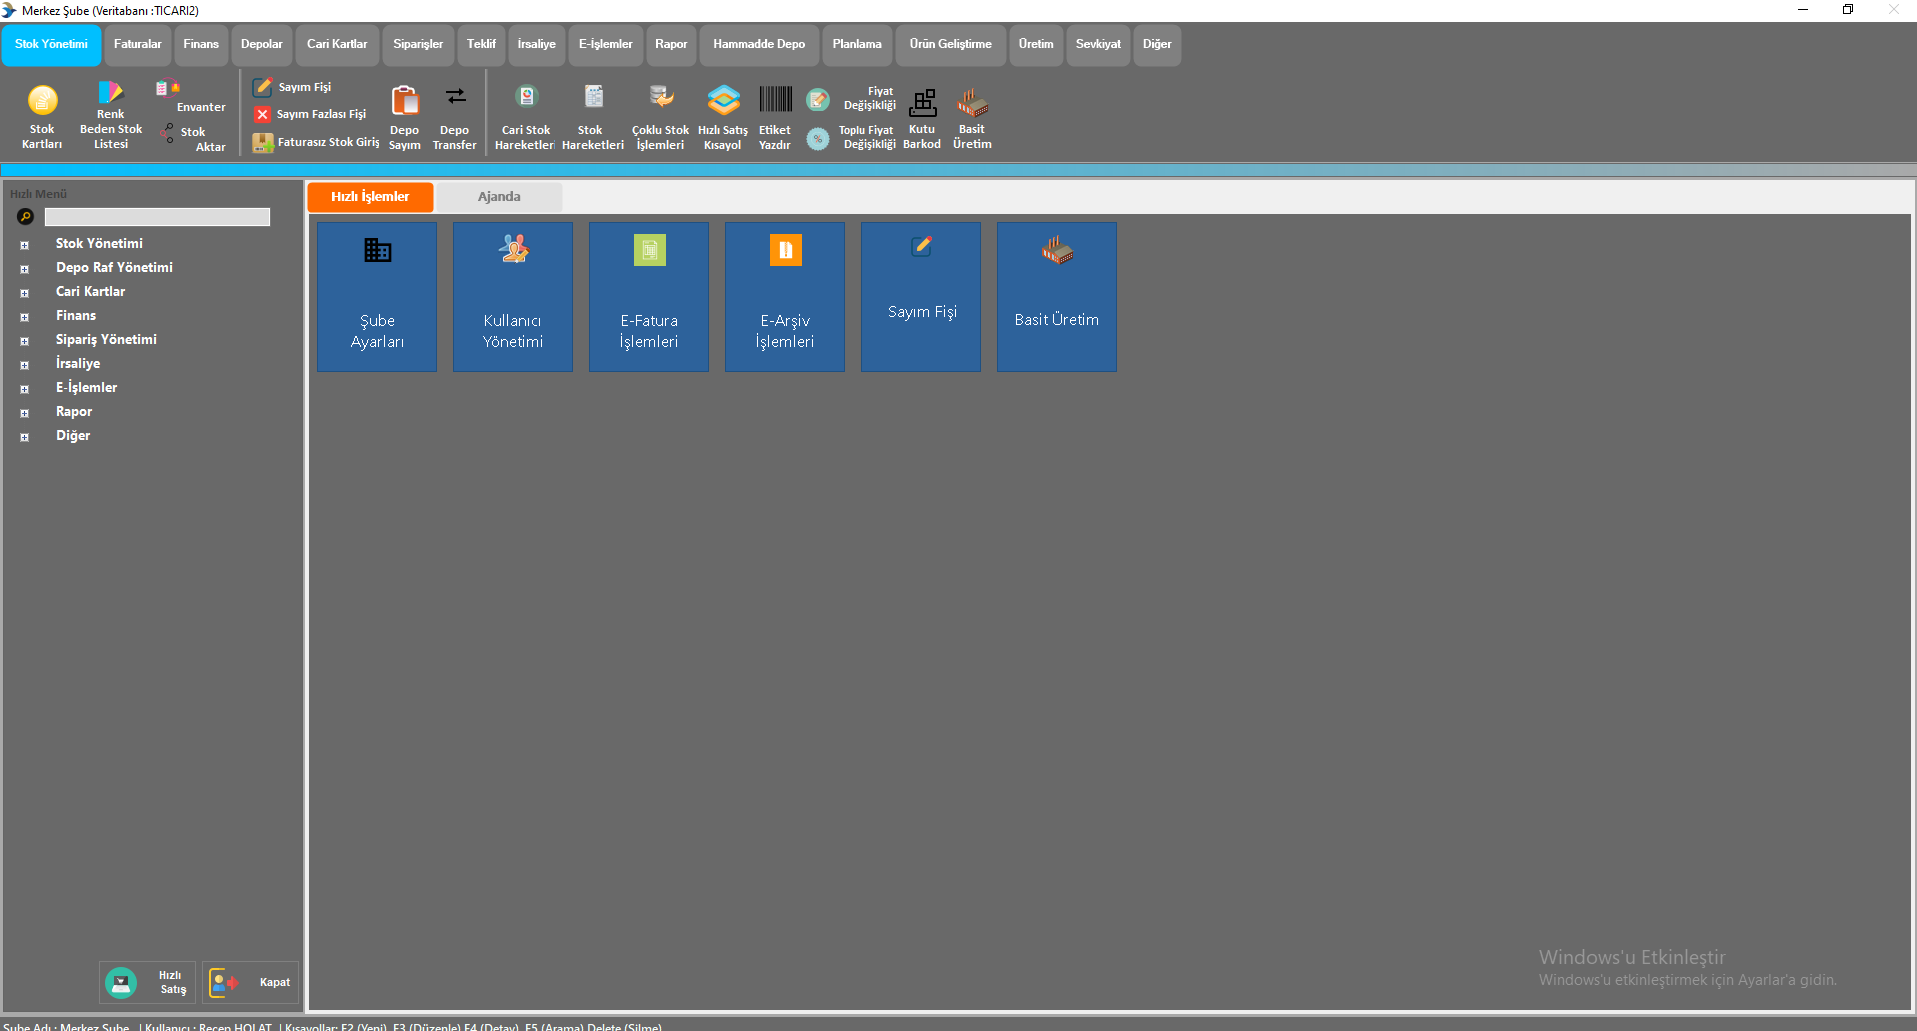Click the Depo Transfer arrows icon

tap(455, 97)
